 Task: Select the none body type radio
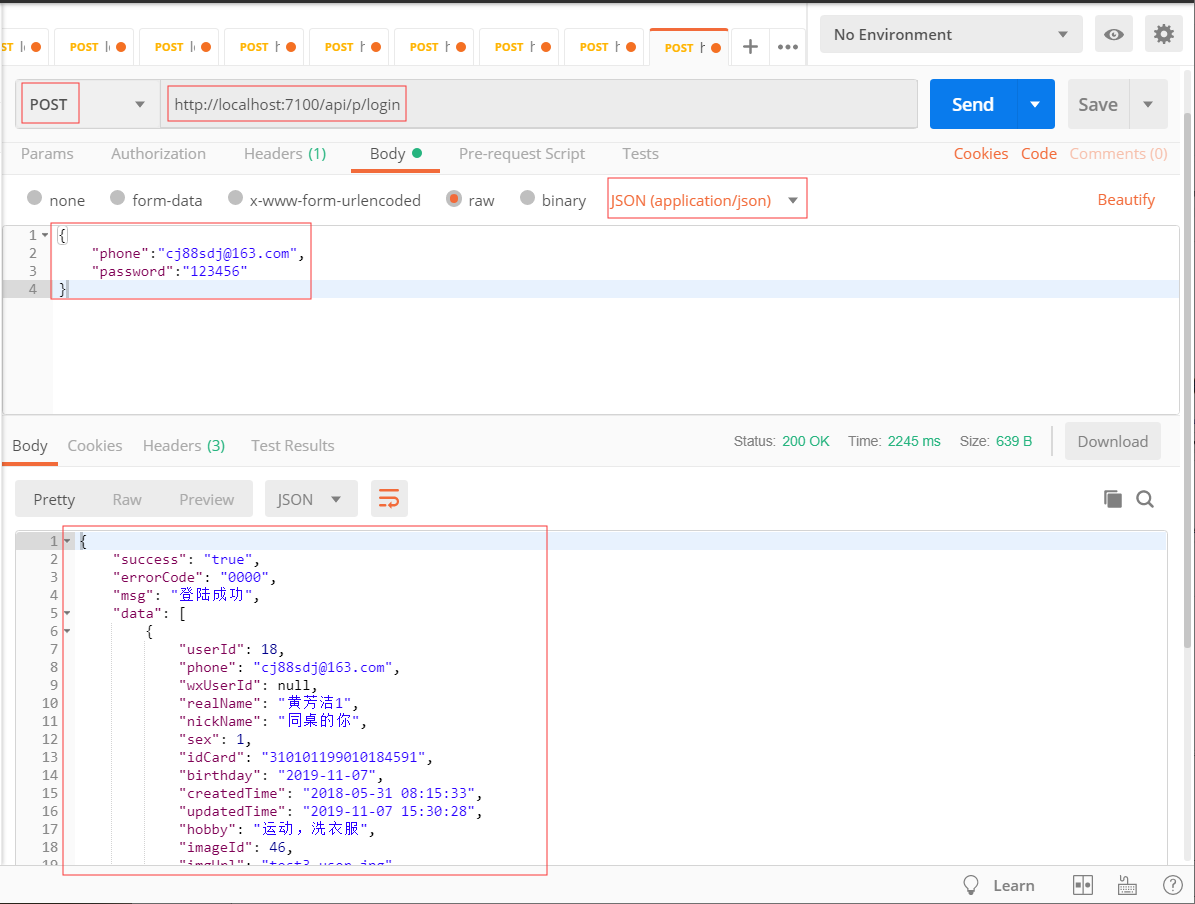point(34,198)
